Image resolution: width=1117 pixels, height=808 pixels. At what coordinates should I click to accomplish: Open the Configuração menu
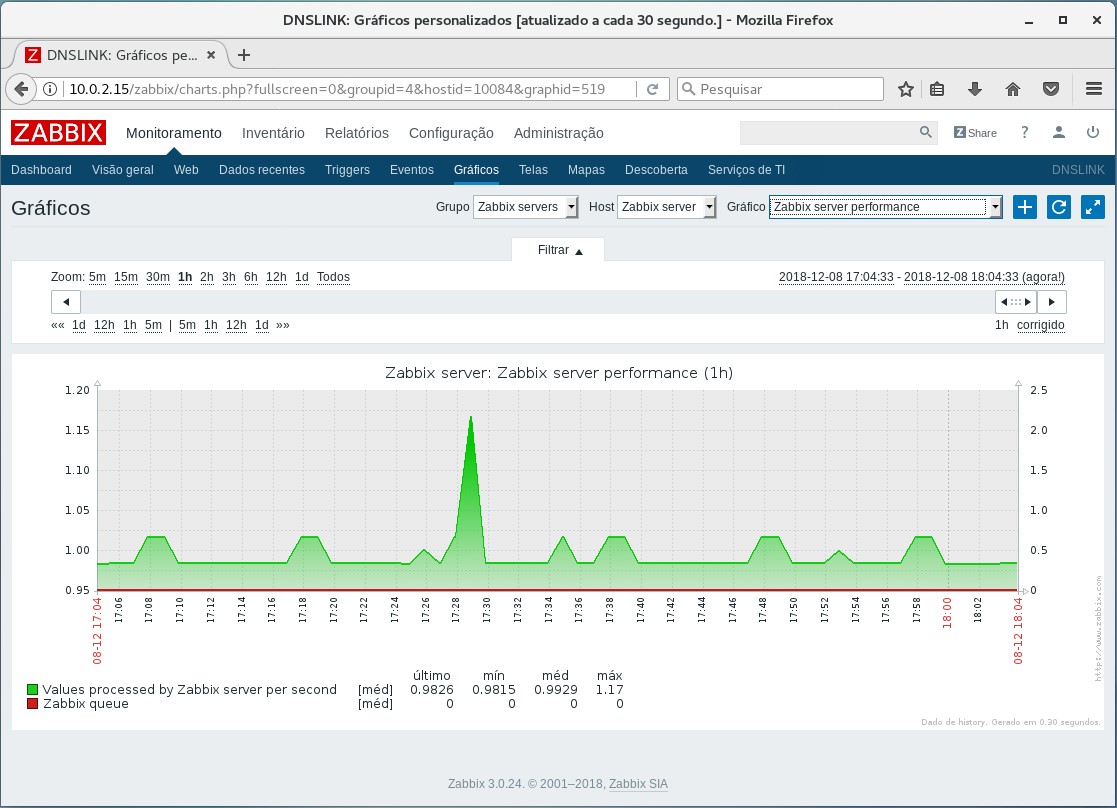451,133
